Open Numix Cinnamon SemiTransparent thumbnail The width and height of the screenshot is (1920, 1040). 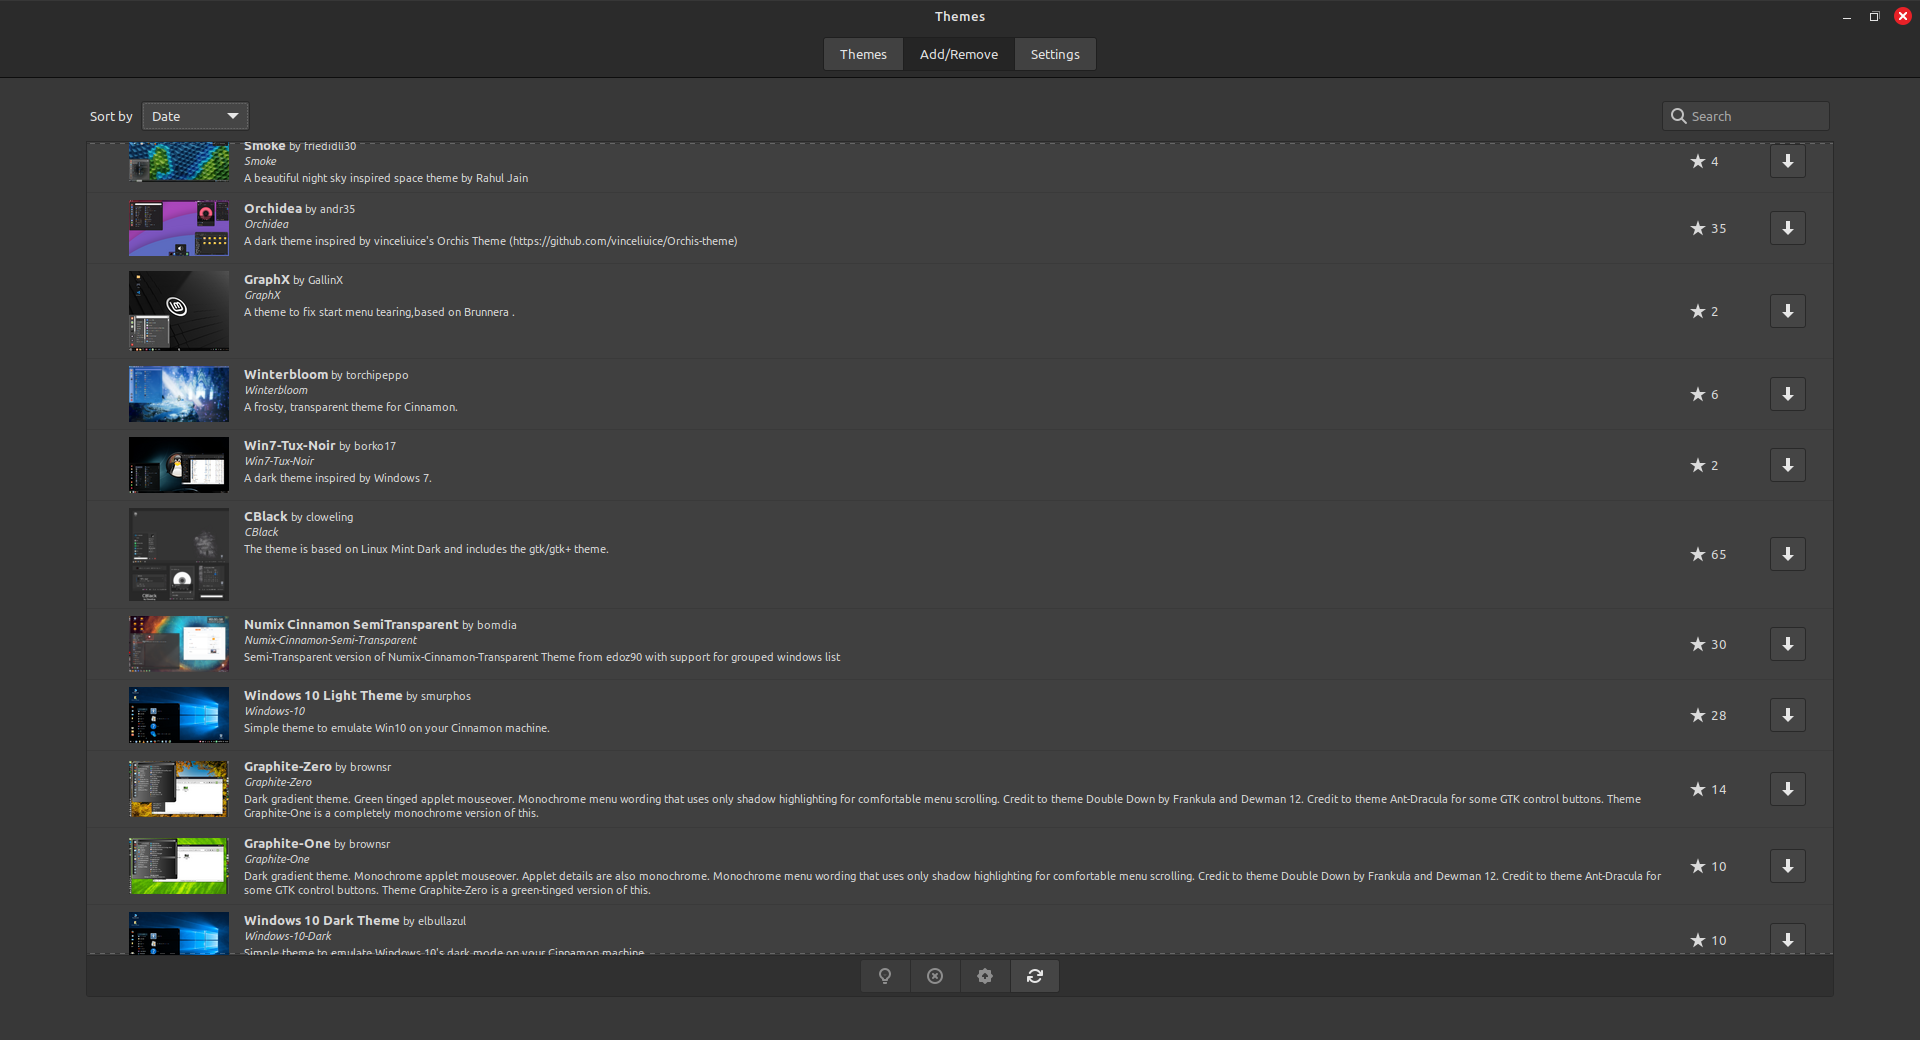coord(179,644)
